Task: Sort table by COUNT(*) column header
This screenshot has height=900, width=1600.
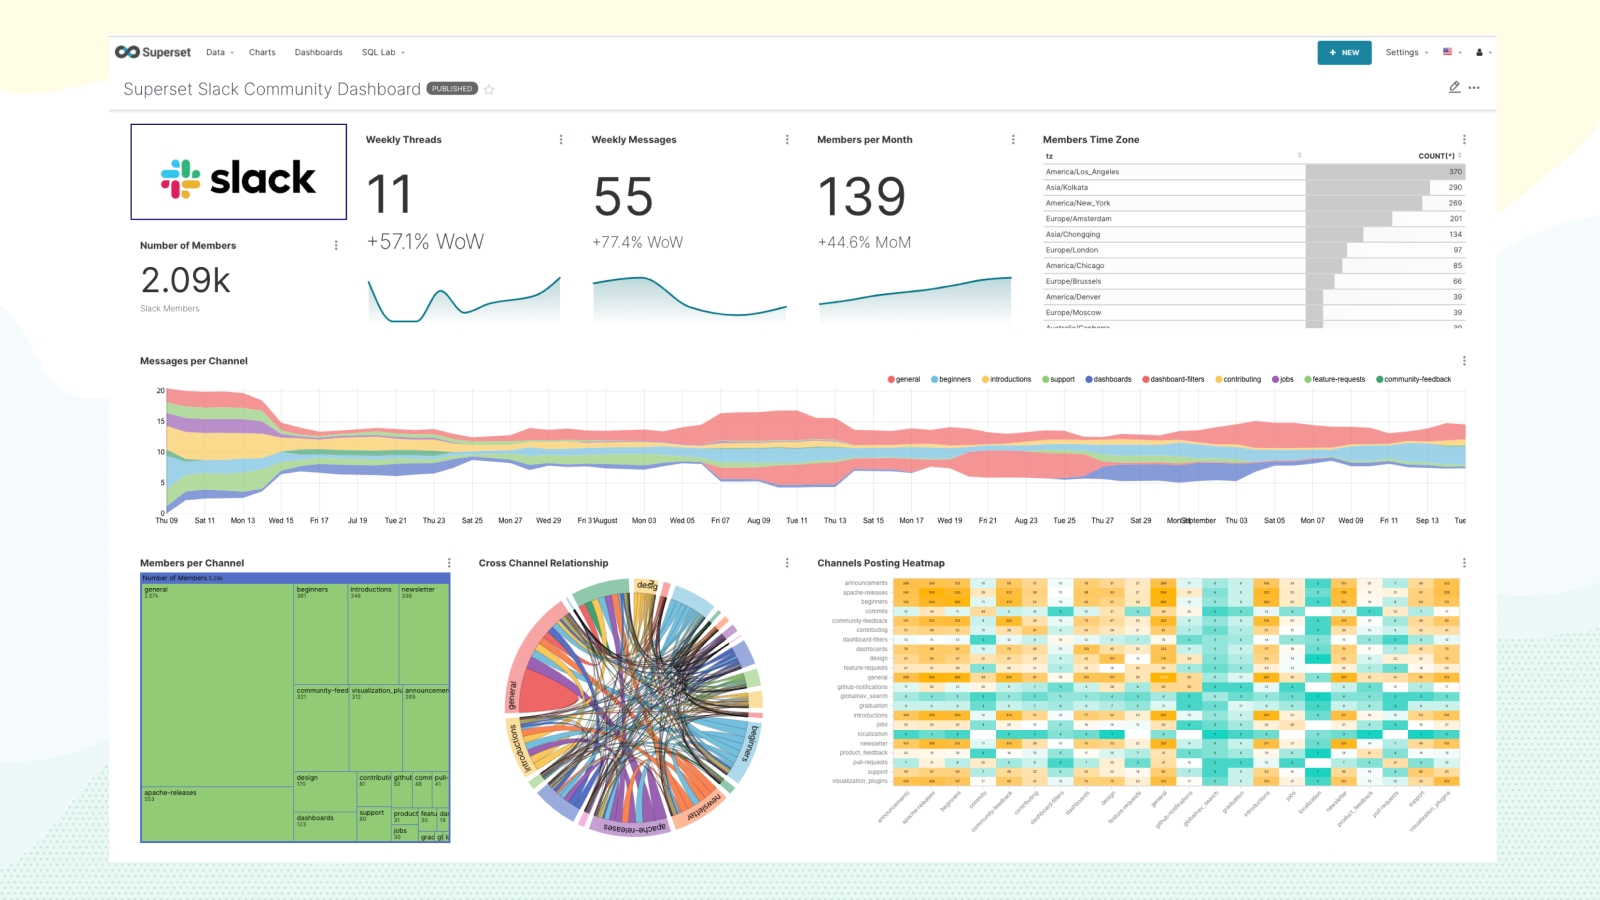Action: (x=1436, y=156)
